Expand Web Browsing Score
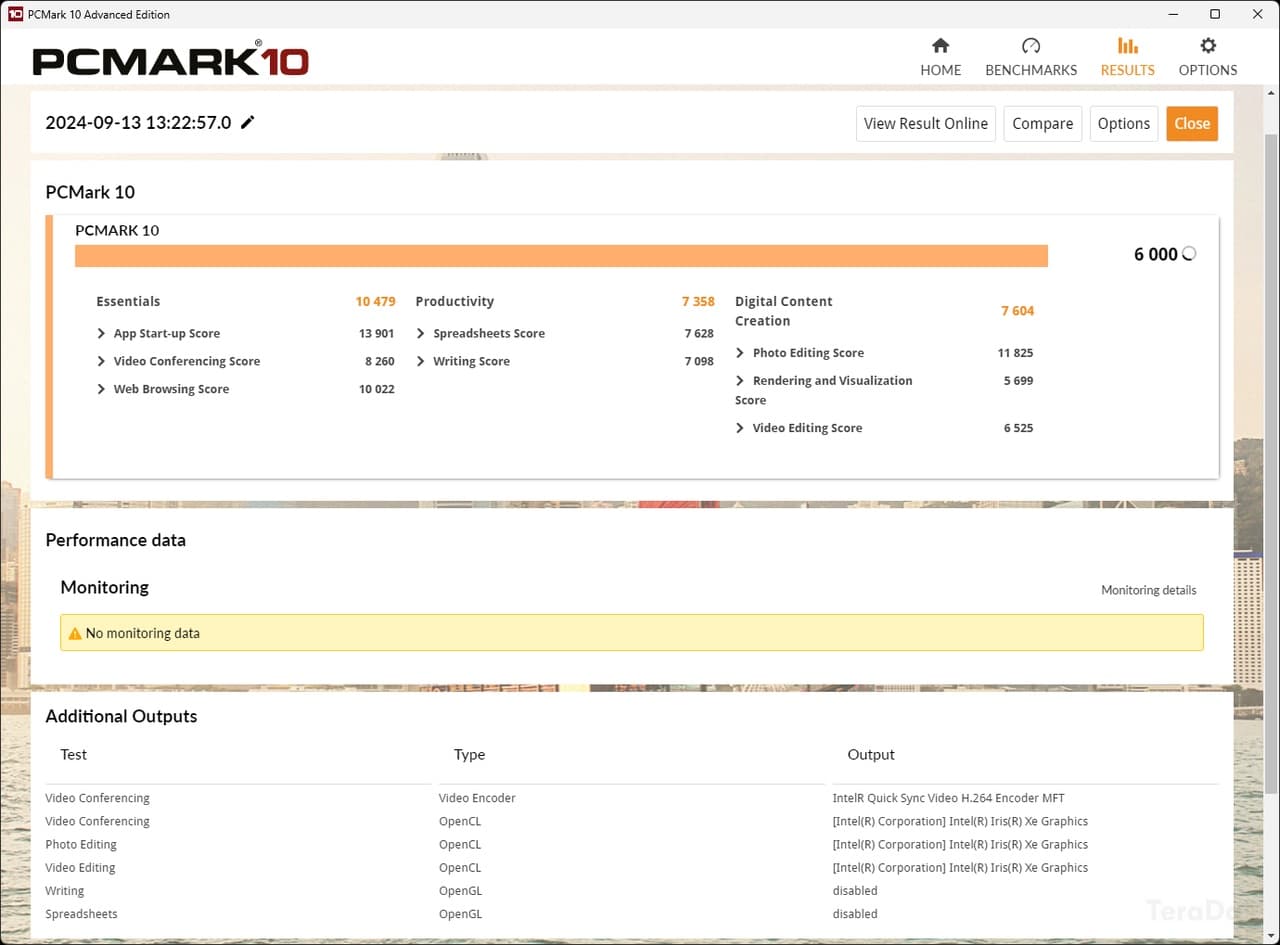The image size is (1280, 945). [101, 389]
